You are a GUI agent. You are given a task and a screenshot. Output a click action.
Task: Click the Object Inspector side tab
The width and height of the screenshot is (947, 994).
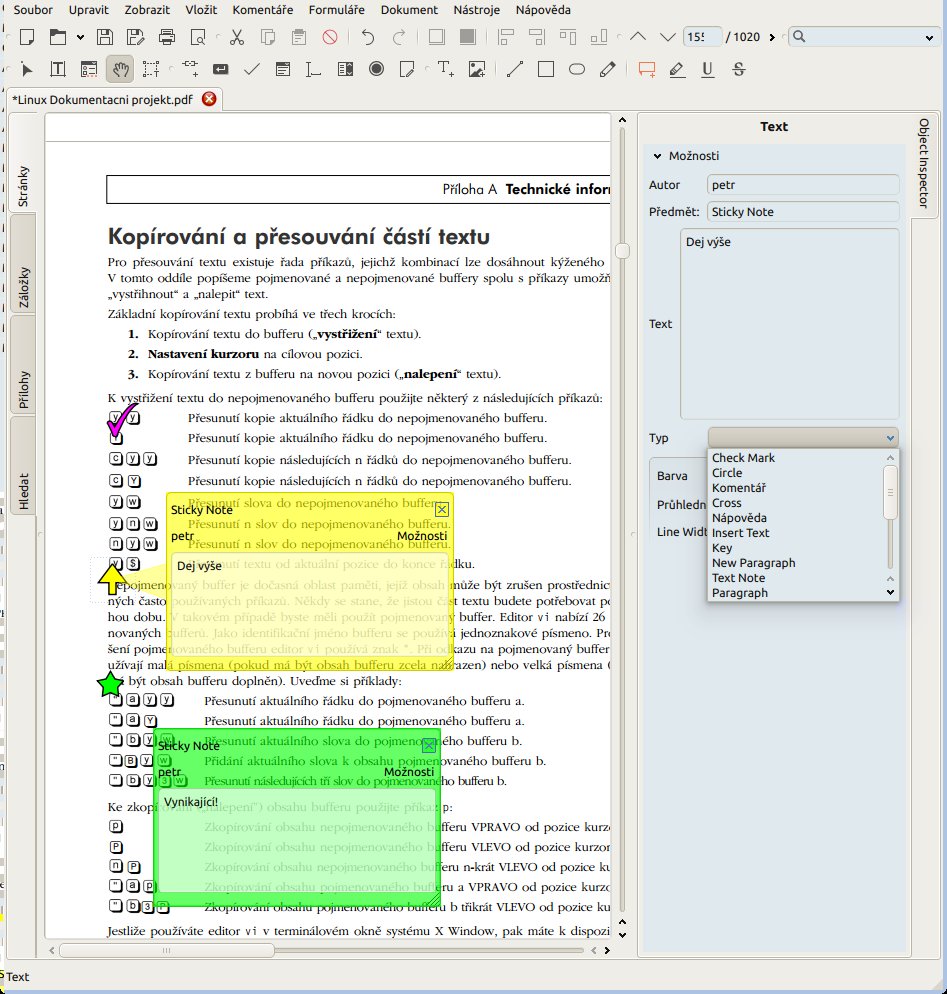tap(924, 164)
